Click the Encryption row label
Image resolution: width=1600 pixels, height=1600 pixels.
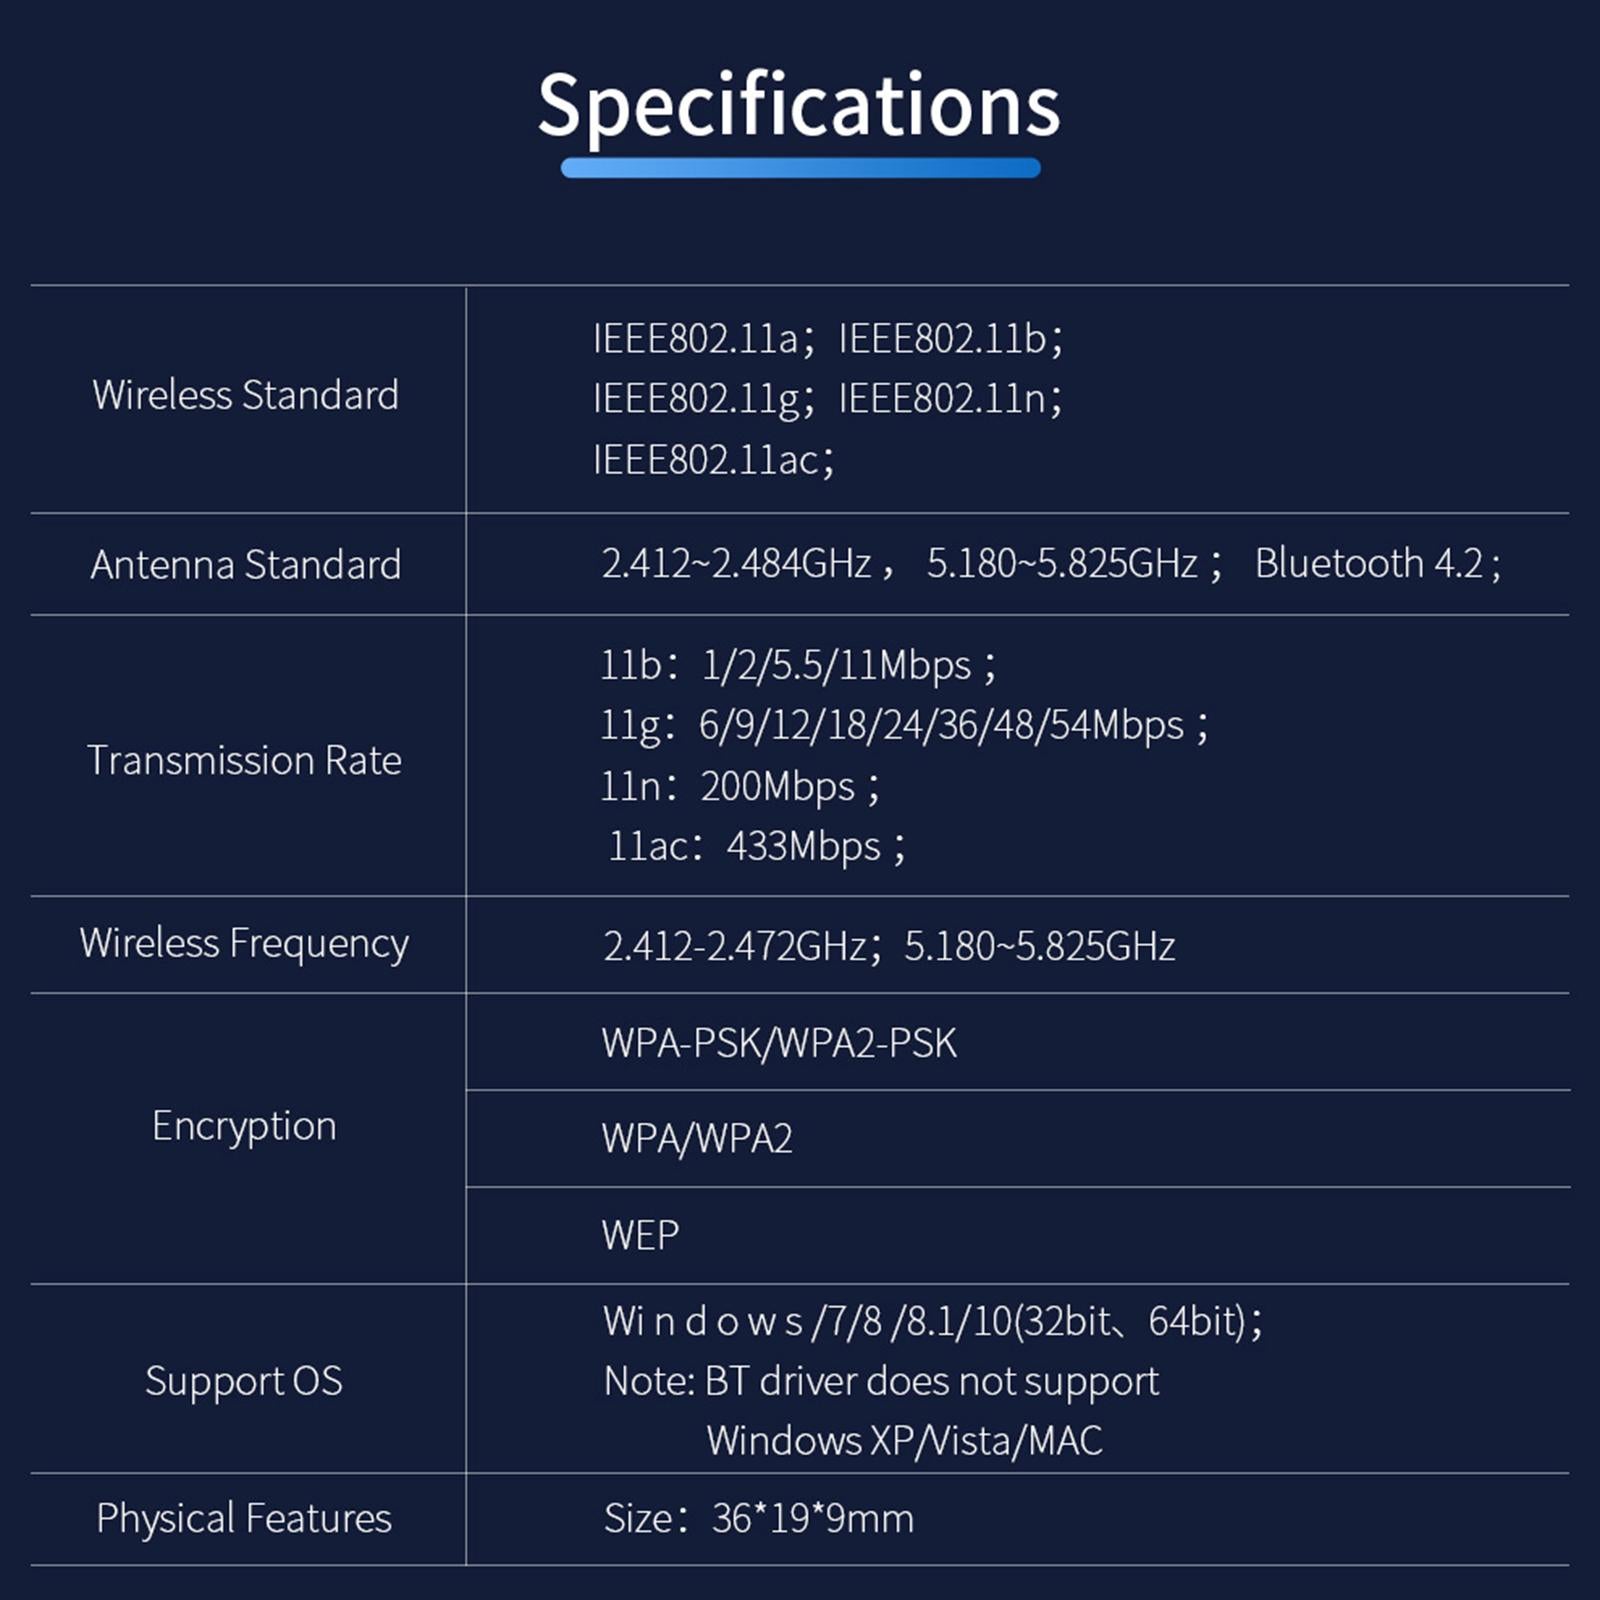point(245,1126)
